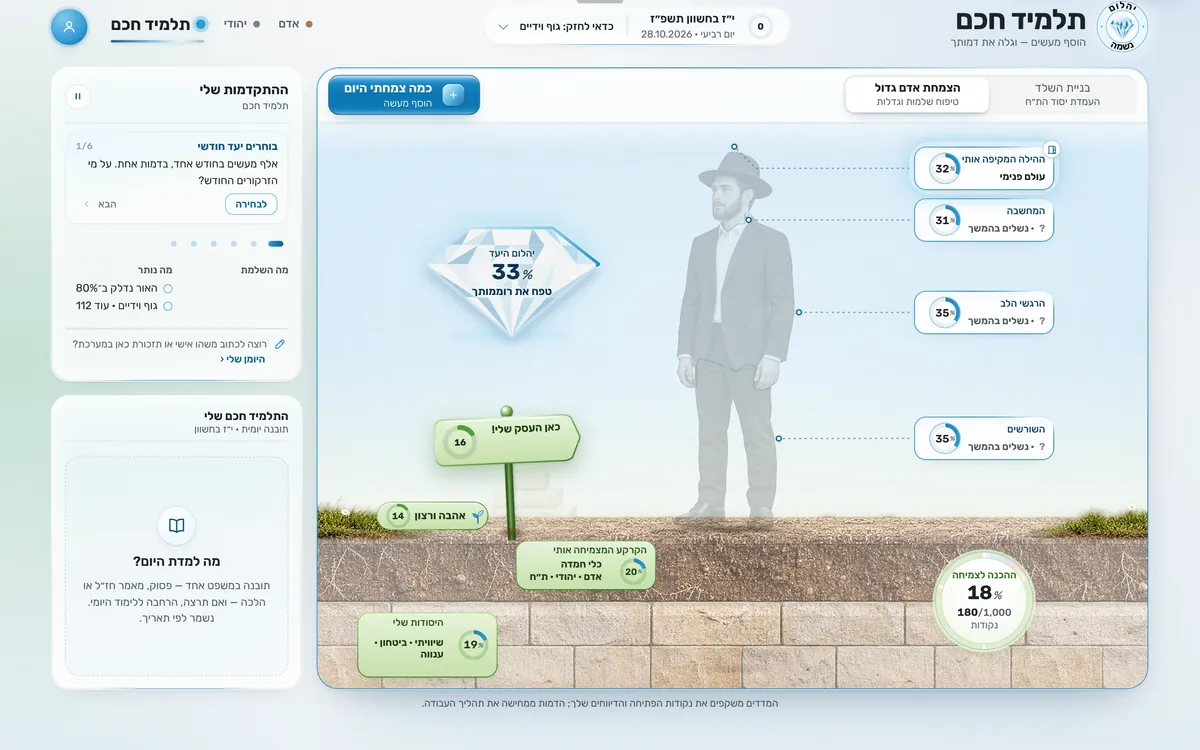Click the 35% ring on השורשים card
The image size is (1200, 750).
[943, 438]
